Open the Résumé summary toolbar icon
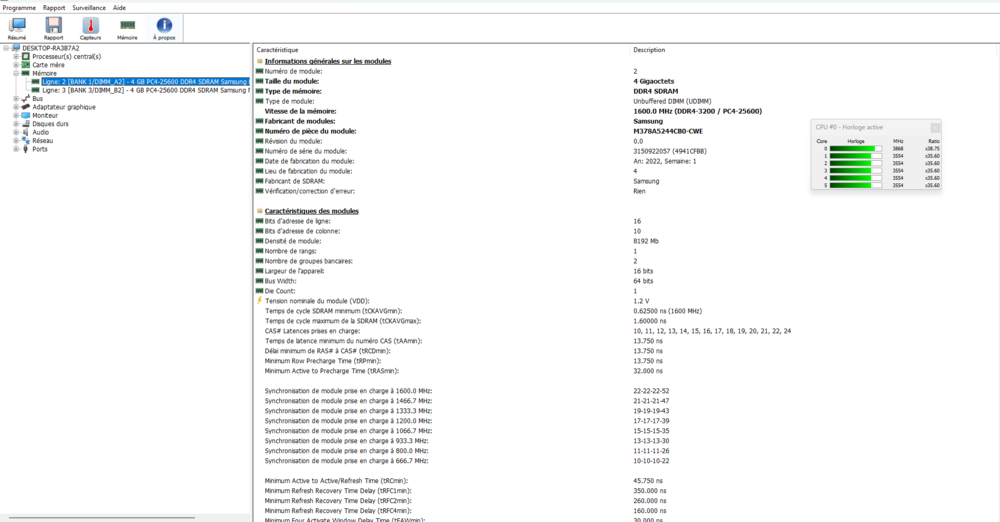1000x522 pixels. [17, 28]
